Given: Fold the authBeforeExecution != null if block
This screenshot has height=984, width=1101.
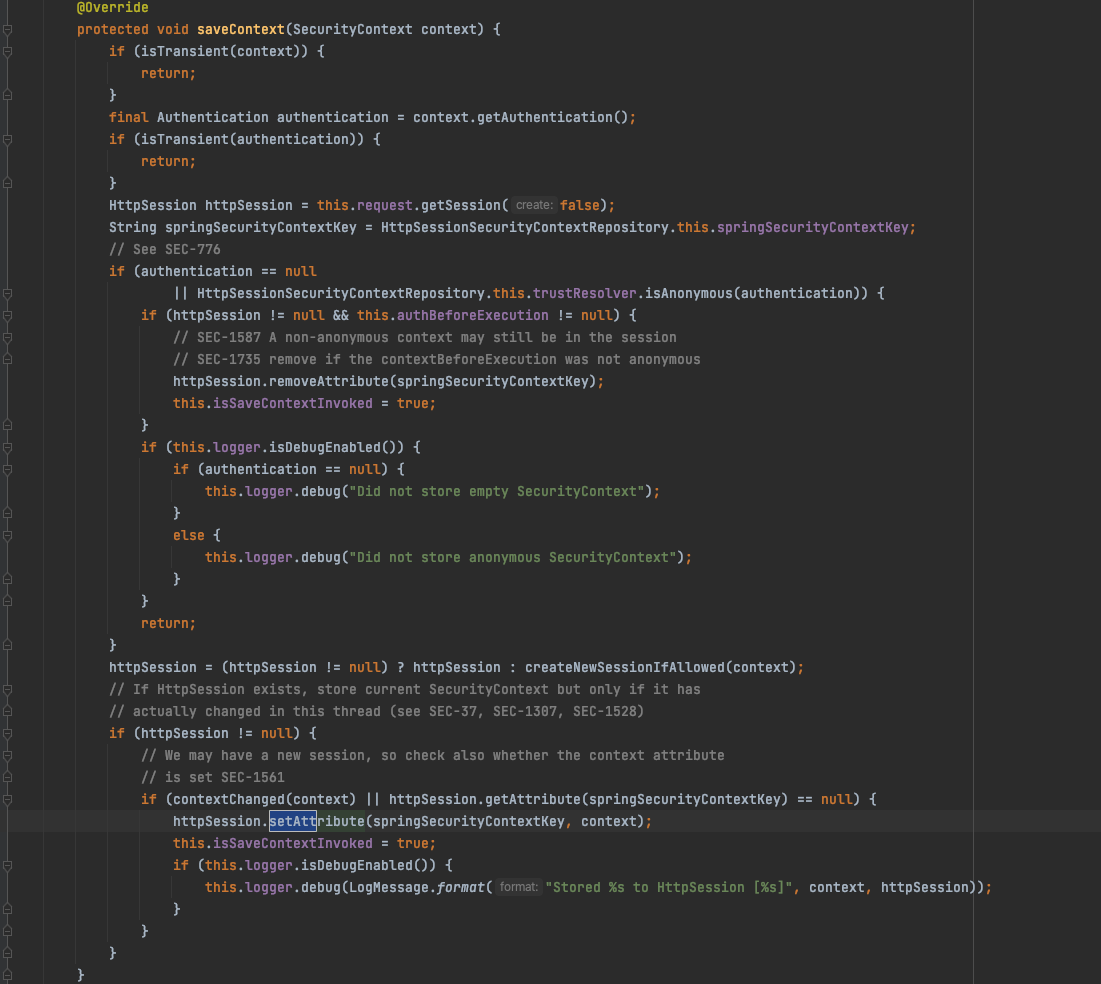Looking at the screenshot, I should click(x=7, y=315).
